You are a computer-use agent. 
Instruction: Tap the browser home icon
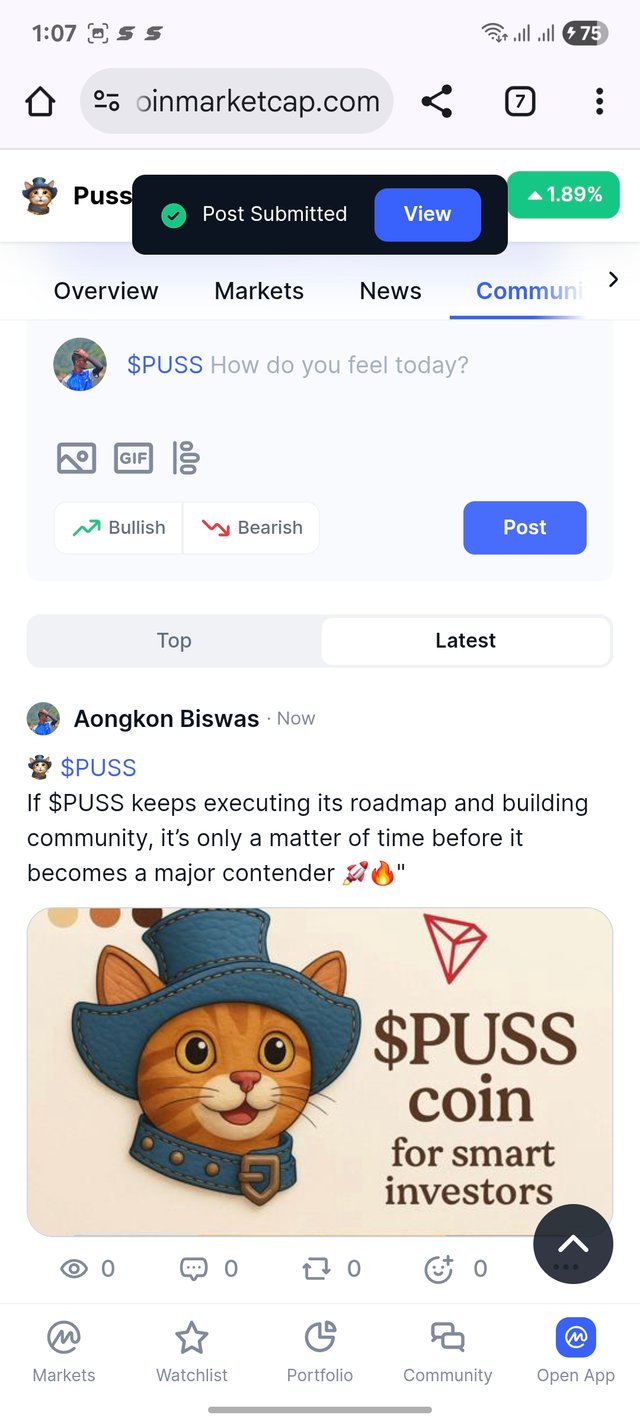click(40, 101)
